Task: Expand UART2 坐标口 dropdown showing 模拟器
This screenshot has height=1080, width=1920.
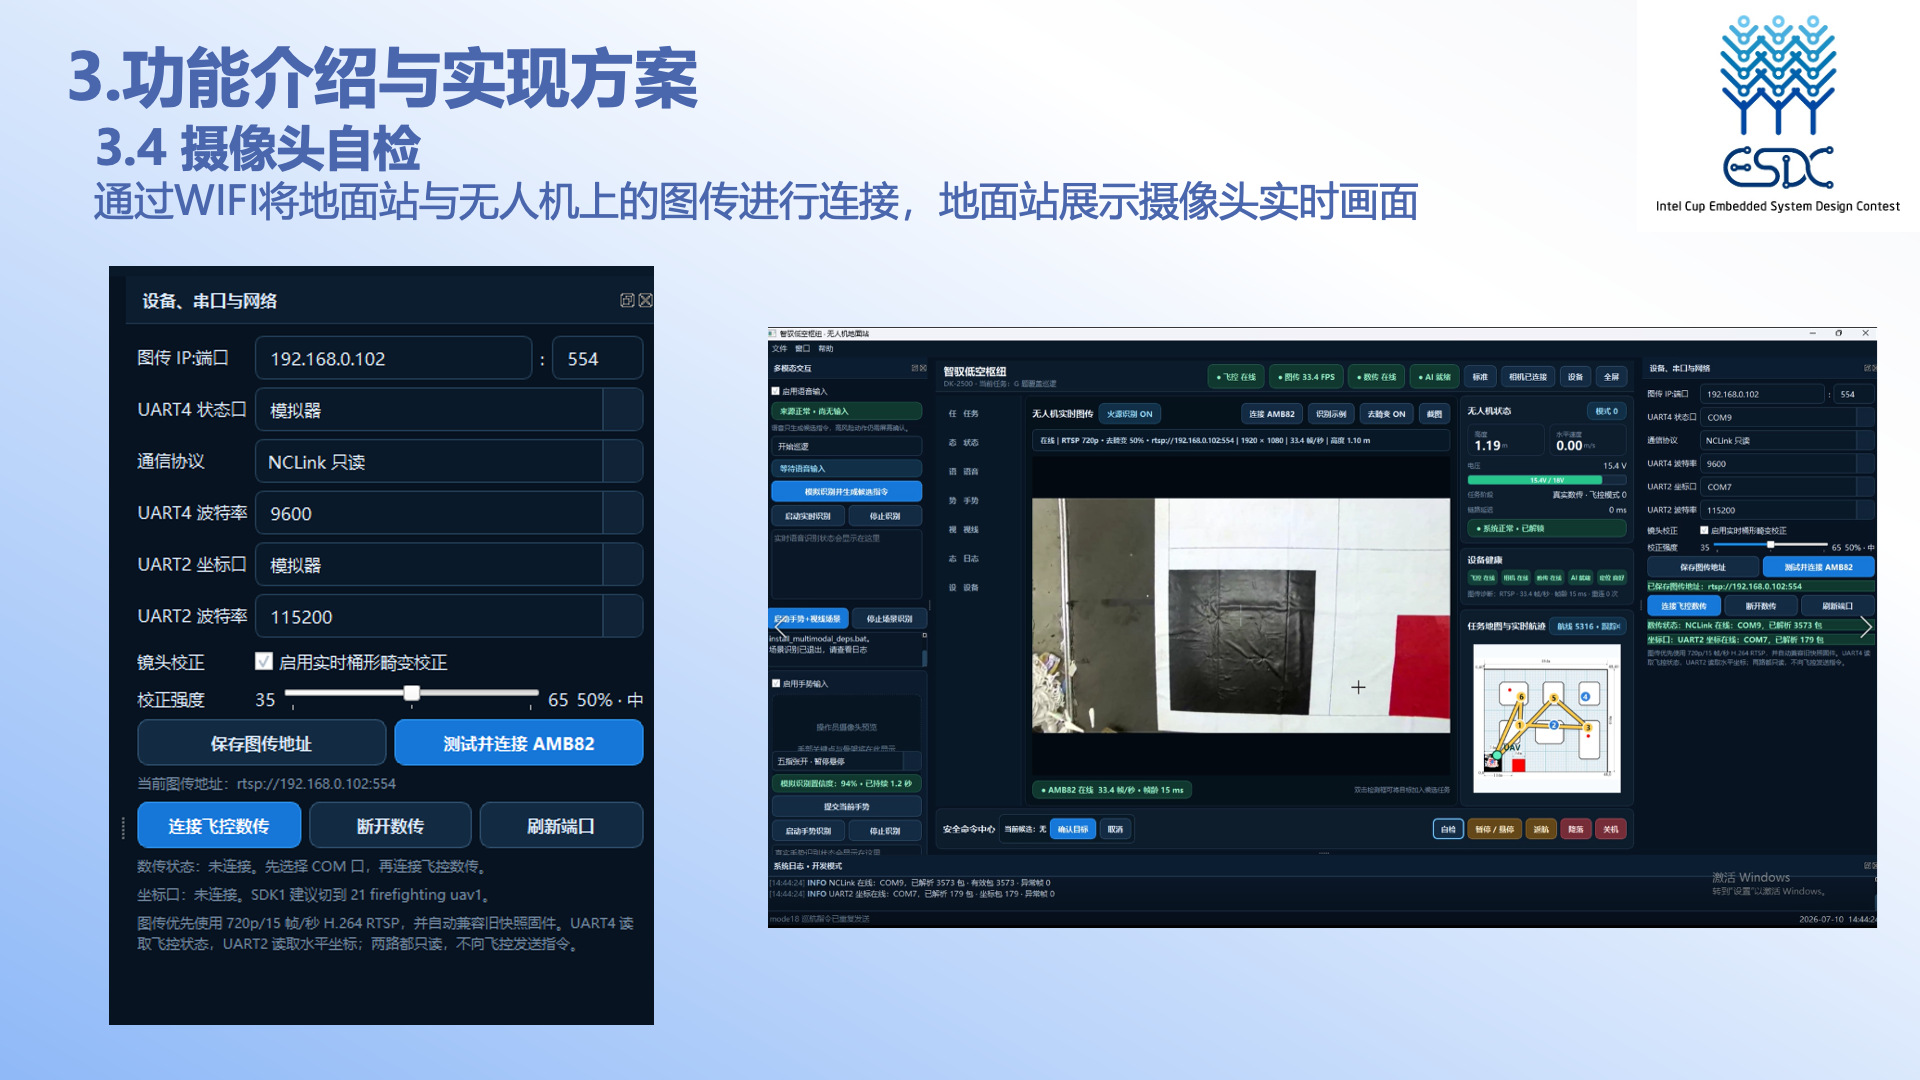Action: click(449, 565)
